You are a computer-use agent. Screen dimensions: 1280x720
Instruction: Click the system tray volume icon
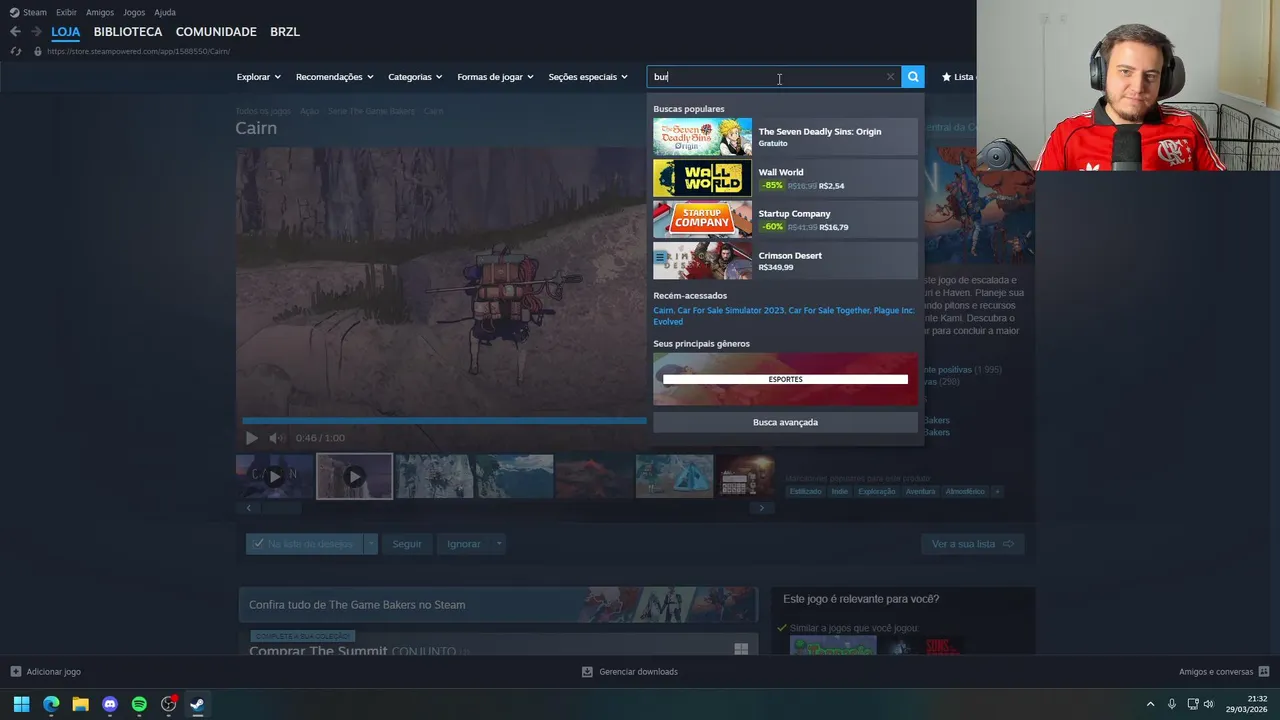tap(1208, 704)
